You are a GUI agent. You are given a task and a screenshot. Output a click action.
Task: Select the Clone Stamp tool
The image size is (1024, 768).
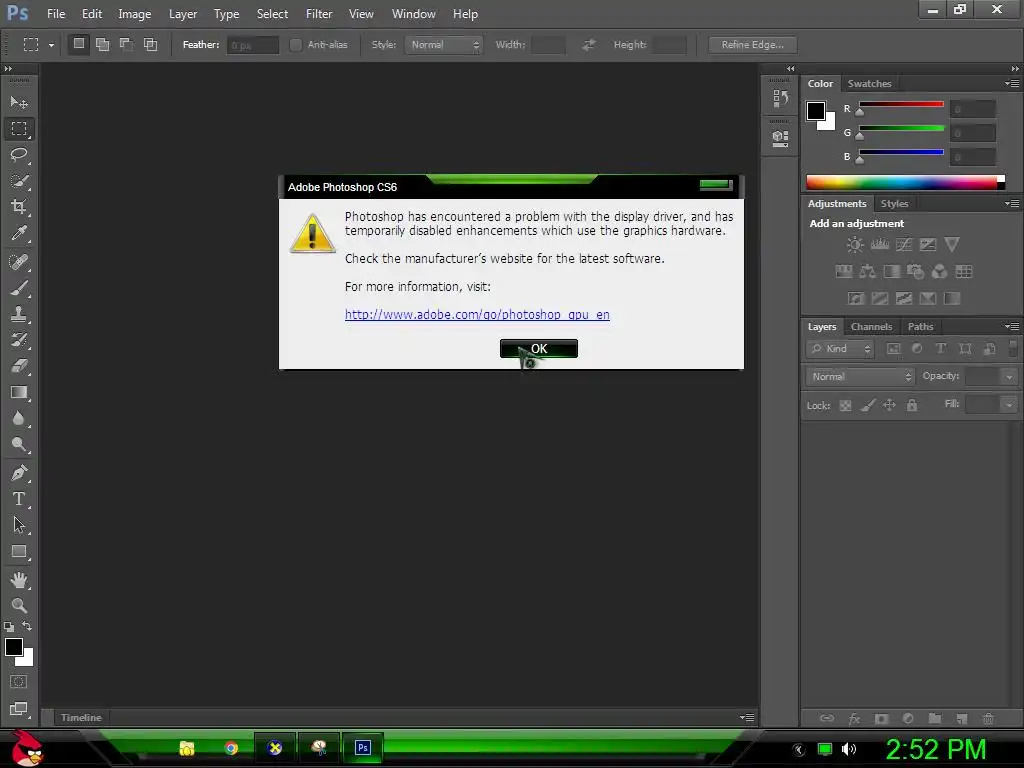coord(19,314)
